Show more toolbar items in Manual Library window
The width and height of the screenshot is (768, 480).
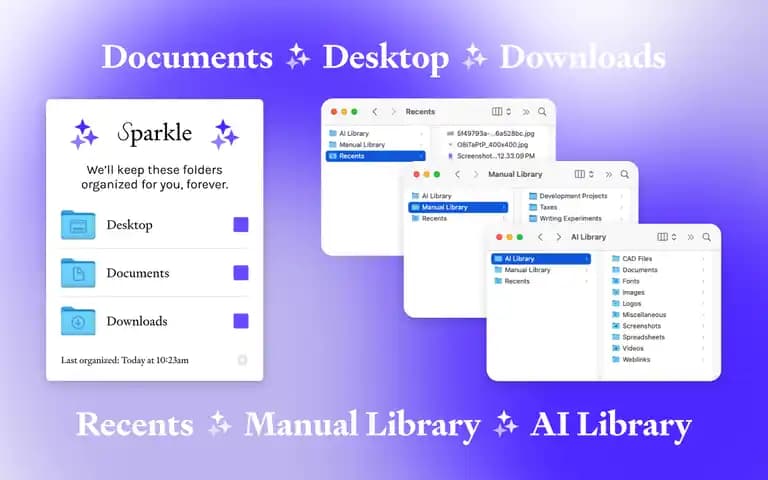(608, 174)
